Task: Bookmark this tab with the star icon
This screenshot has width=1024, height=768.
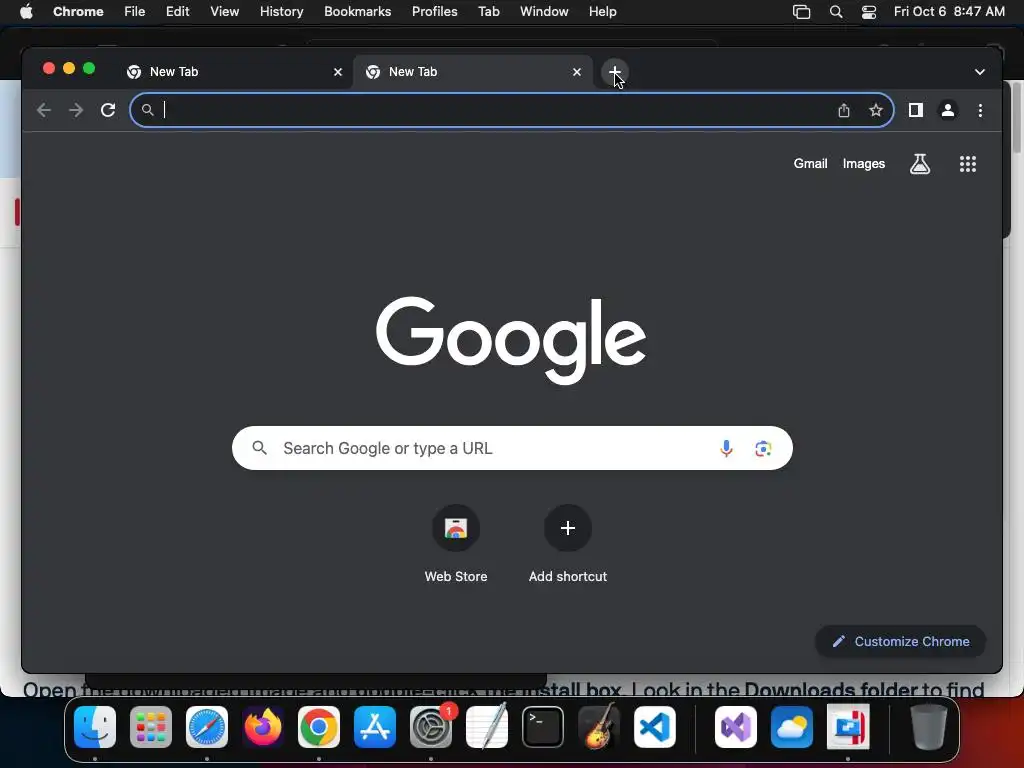Action: click(876, 110)
